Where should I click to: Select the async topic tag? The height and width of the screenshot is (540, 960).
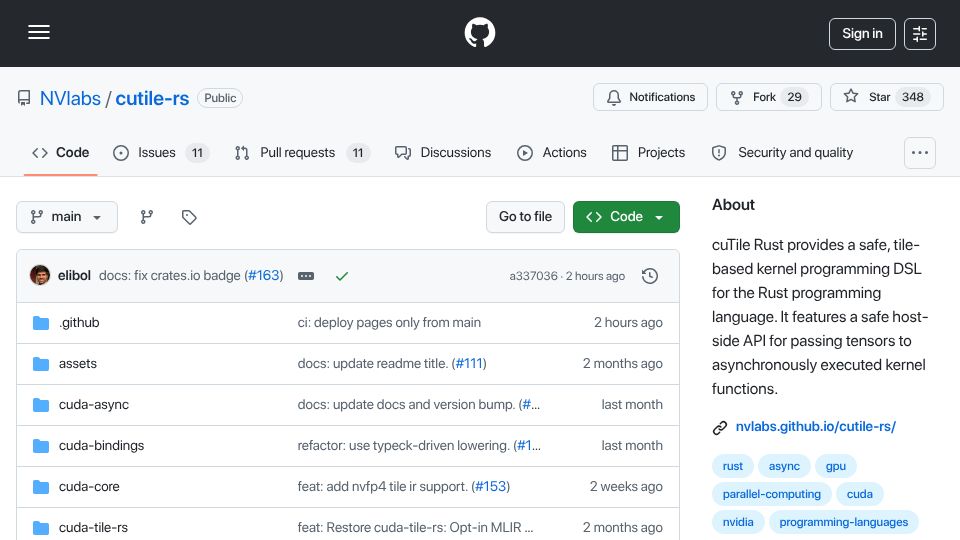784,466
